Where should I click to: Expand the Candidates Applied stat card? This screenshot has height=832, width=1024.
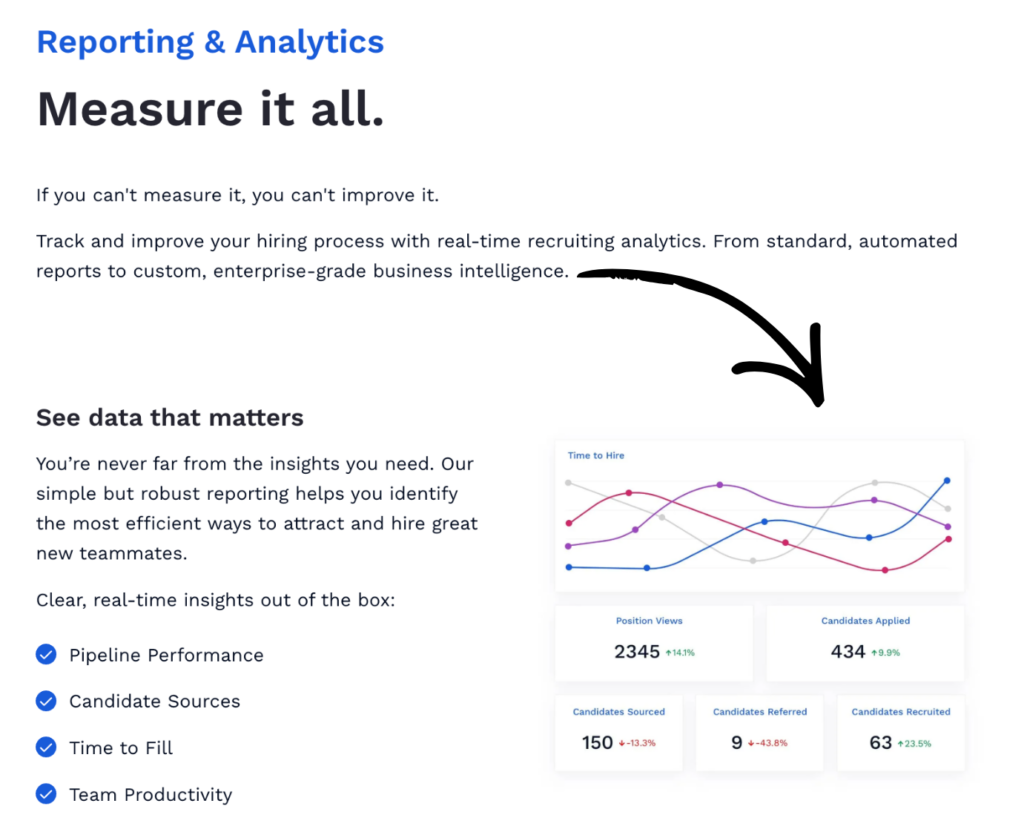pos(865,643)
